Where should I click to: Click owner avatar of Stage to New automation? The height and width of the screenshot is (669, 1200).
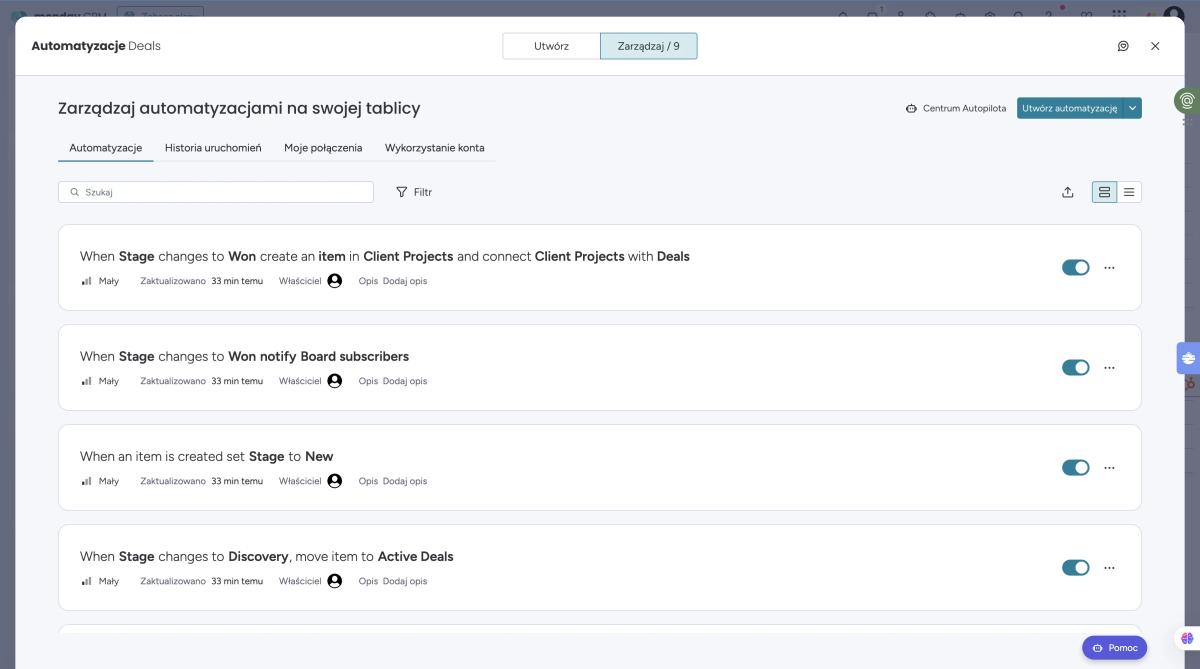coord(335,481)
